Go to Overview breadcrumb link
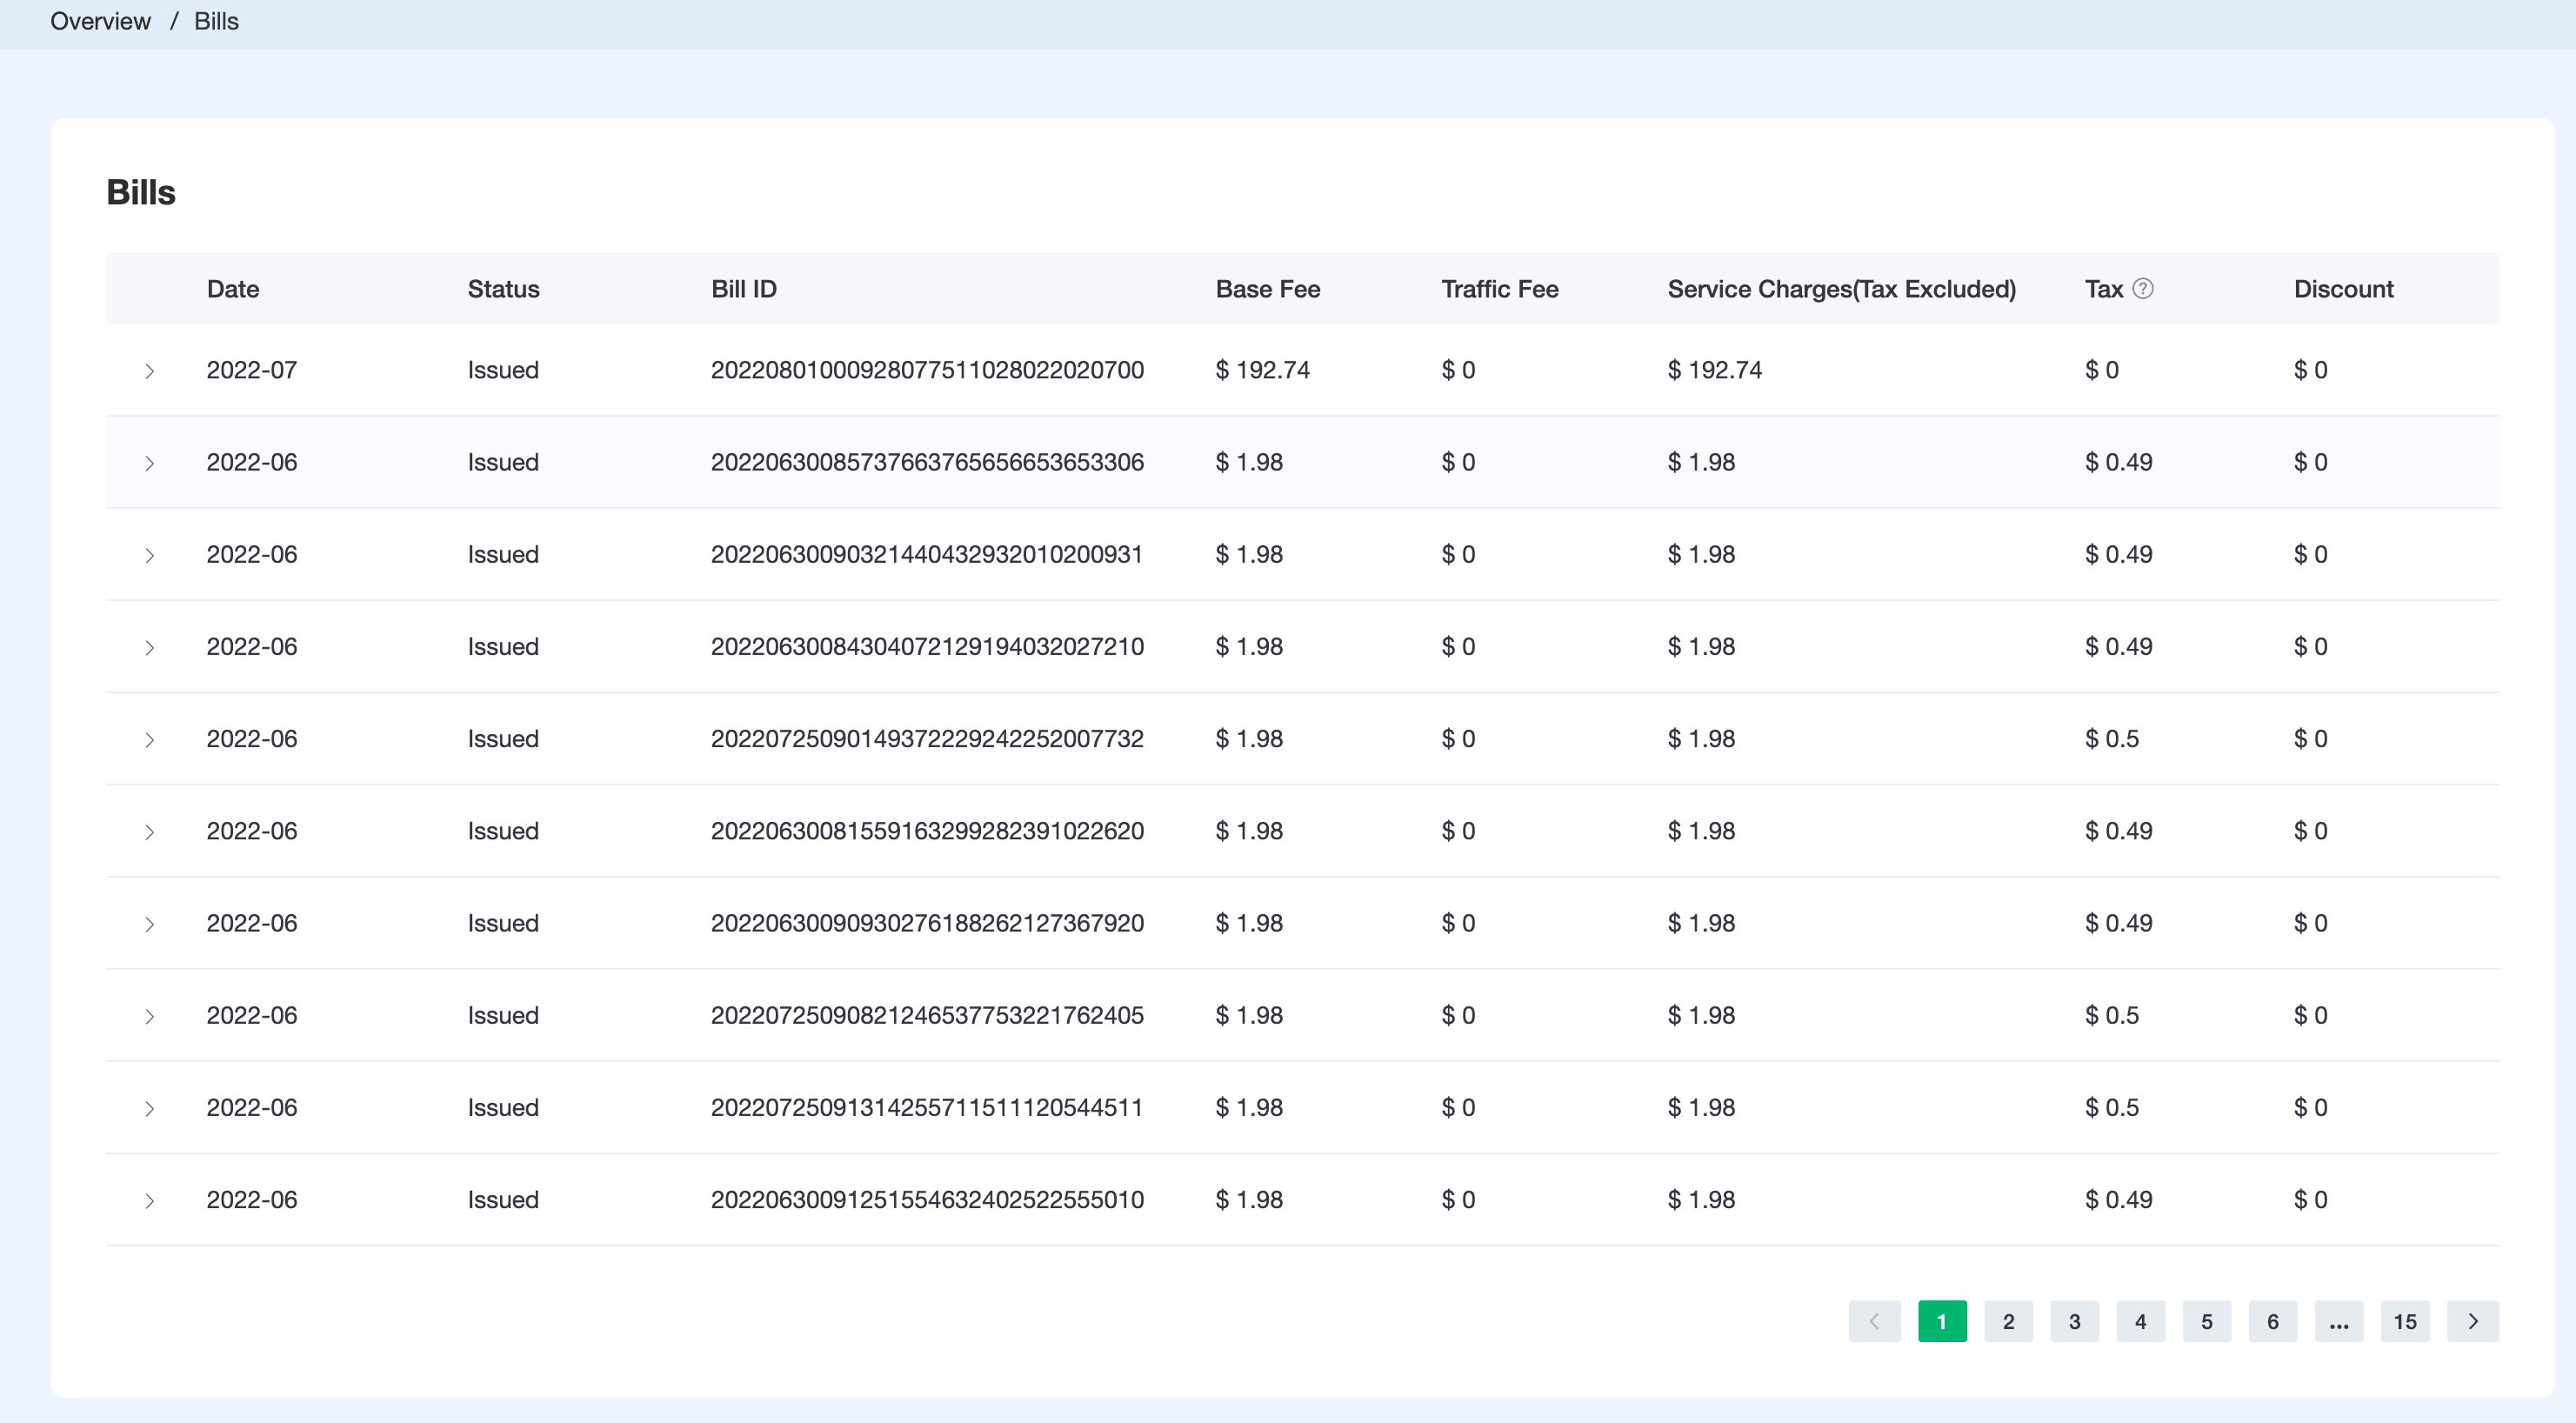The width and height of the screenshot is (2576, 1423). pos(100,21)
